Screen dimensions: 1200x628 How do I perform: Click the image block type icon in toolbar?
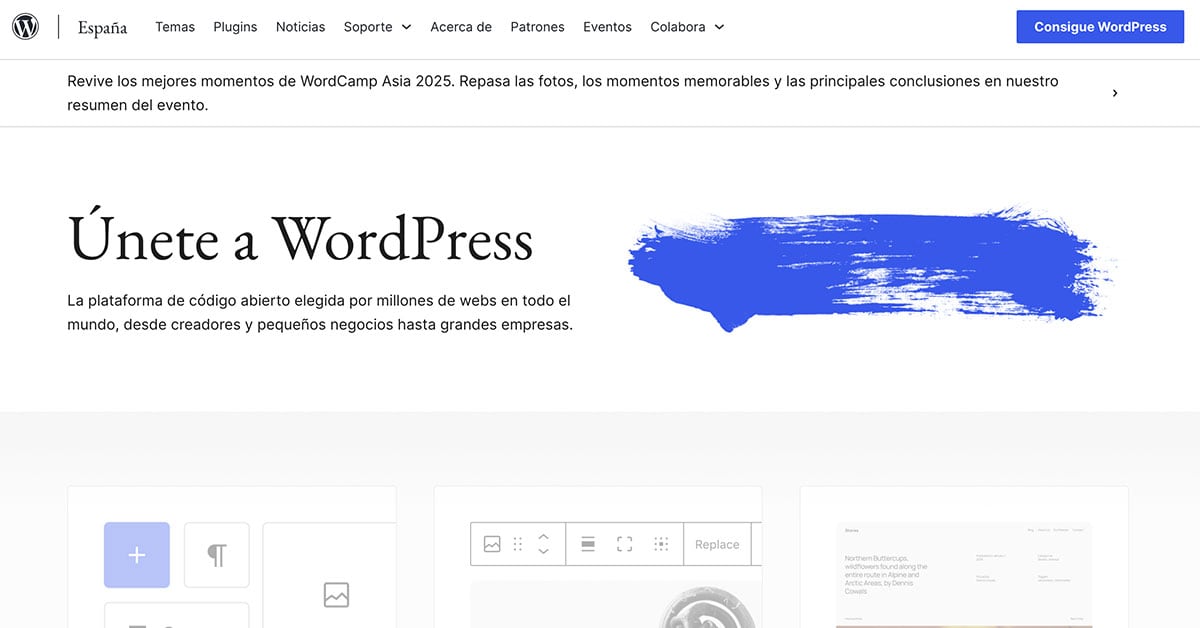[x=492, y=544]
